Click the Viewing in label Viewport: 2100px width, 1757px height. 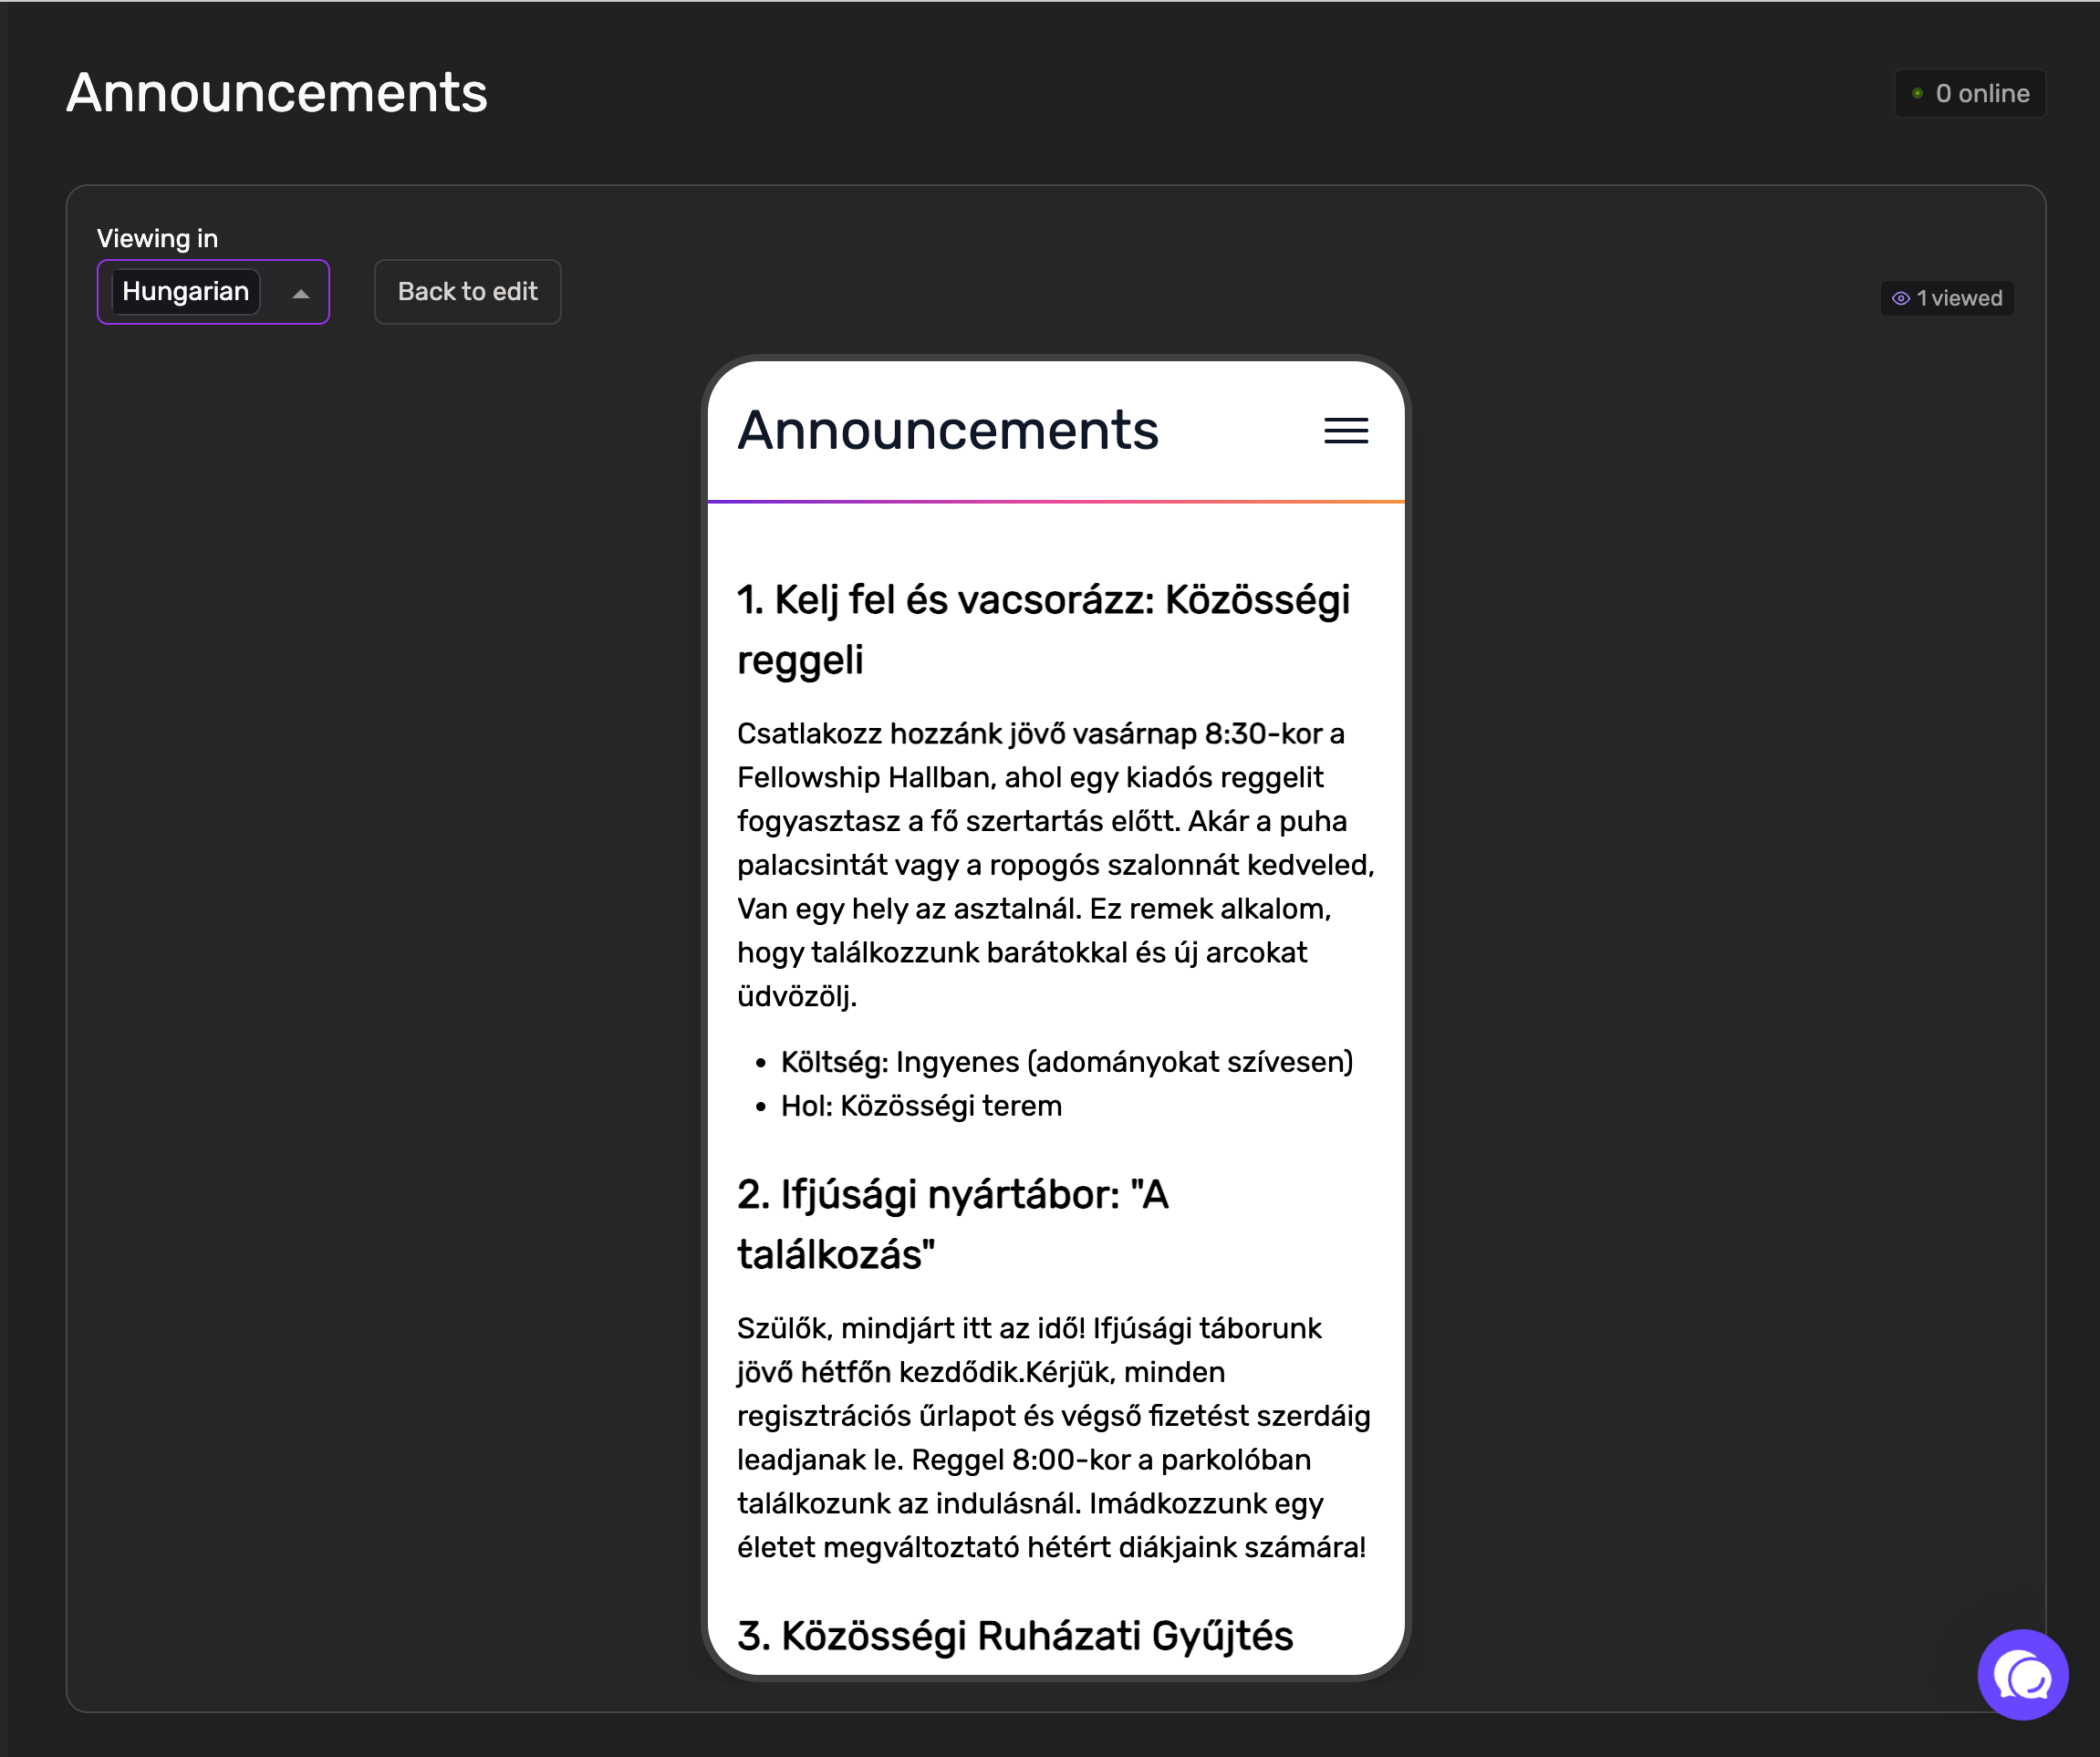[157, 238]
